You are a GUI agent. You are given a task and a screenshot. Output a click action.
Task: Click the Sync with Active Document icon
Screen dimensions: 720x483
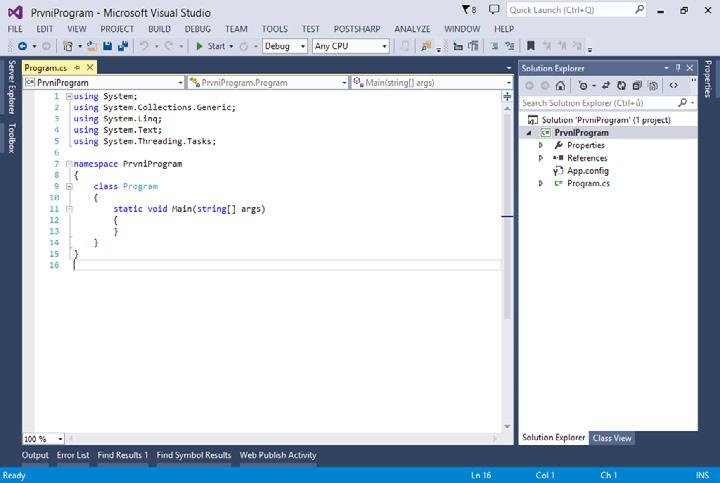point(606,85)
